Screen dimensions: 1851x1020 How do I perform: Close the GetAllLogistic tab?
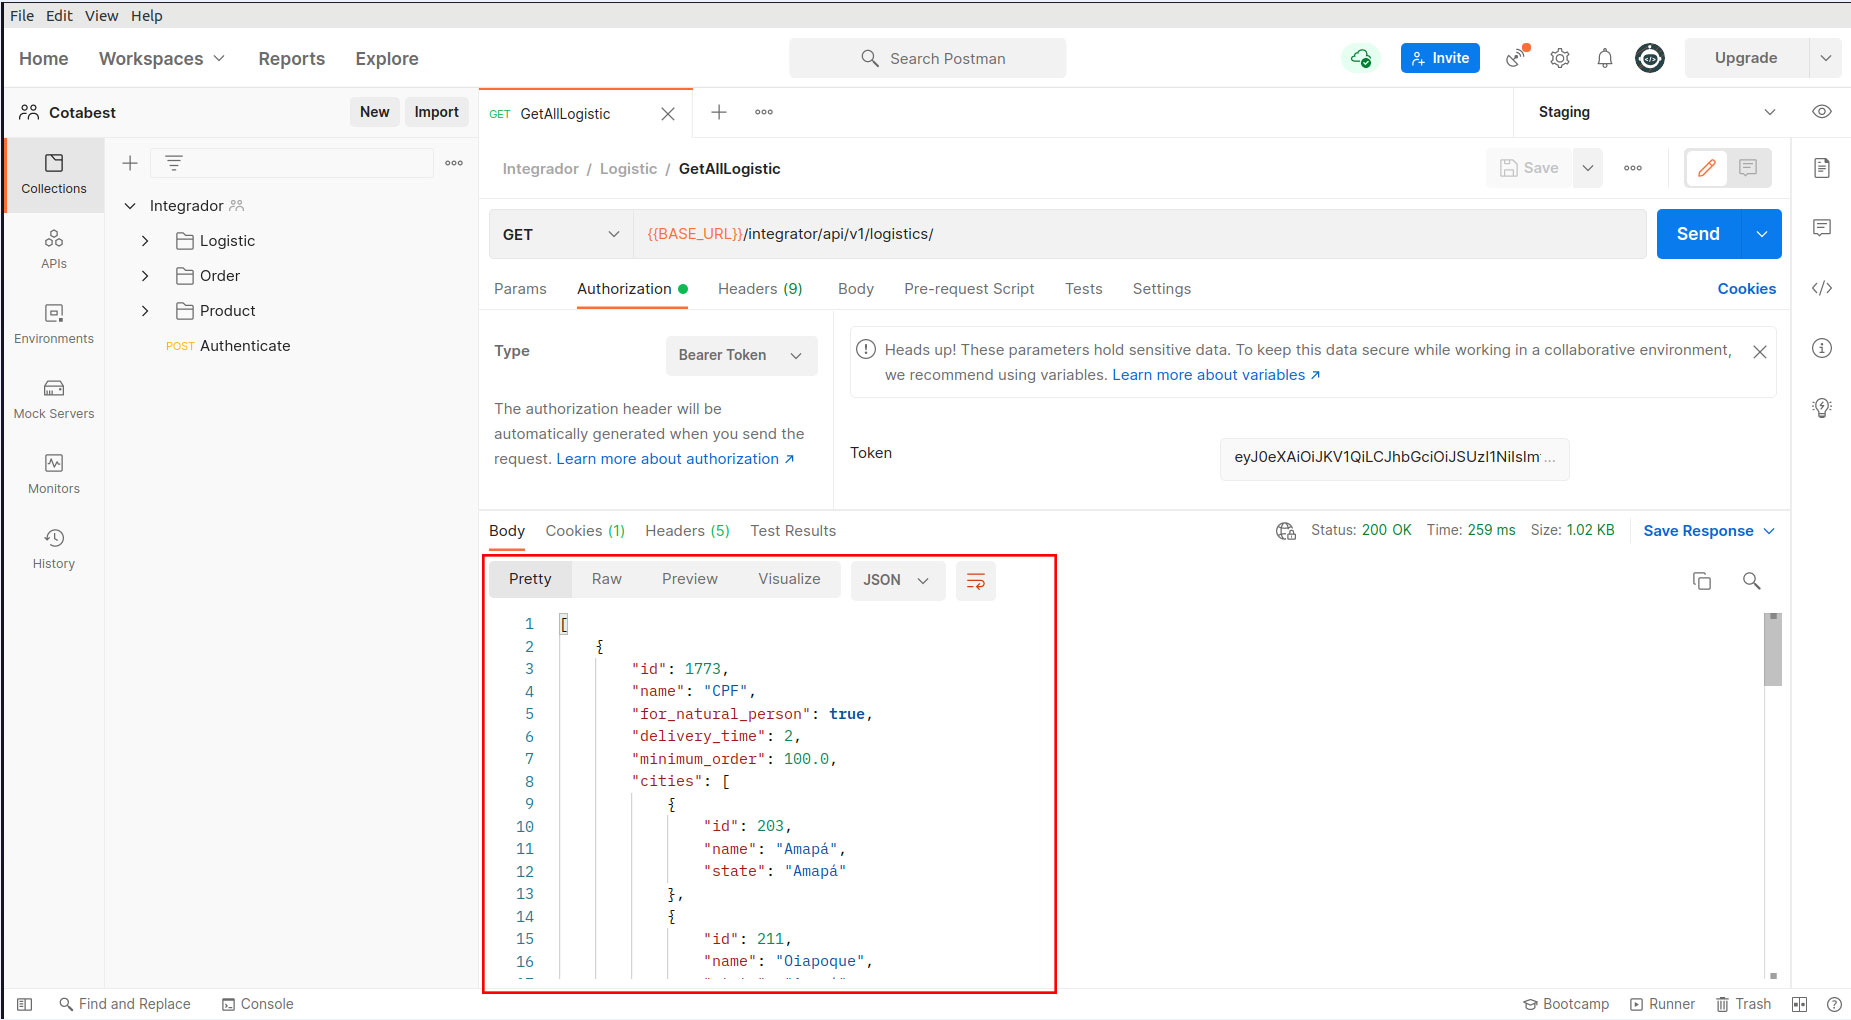[668, 114]
